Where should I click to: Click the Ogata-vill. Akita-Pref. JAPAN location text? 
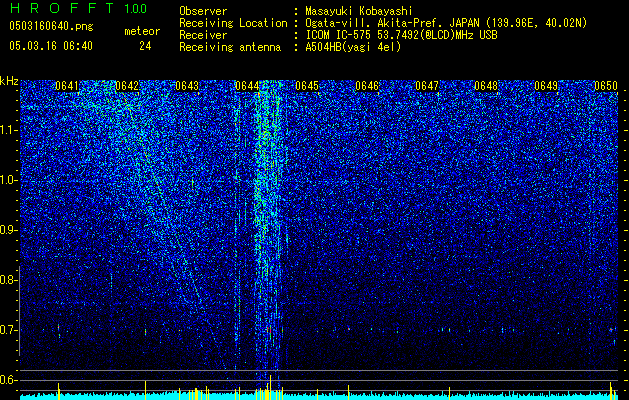pyautogui.click(x=446, y=23)
